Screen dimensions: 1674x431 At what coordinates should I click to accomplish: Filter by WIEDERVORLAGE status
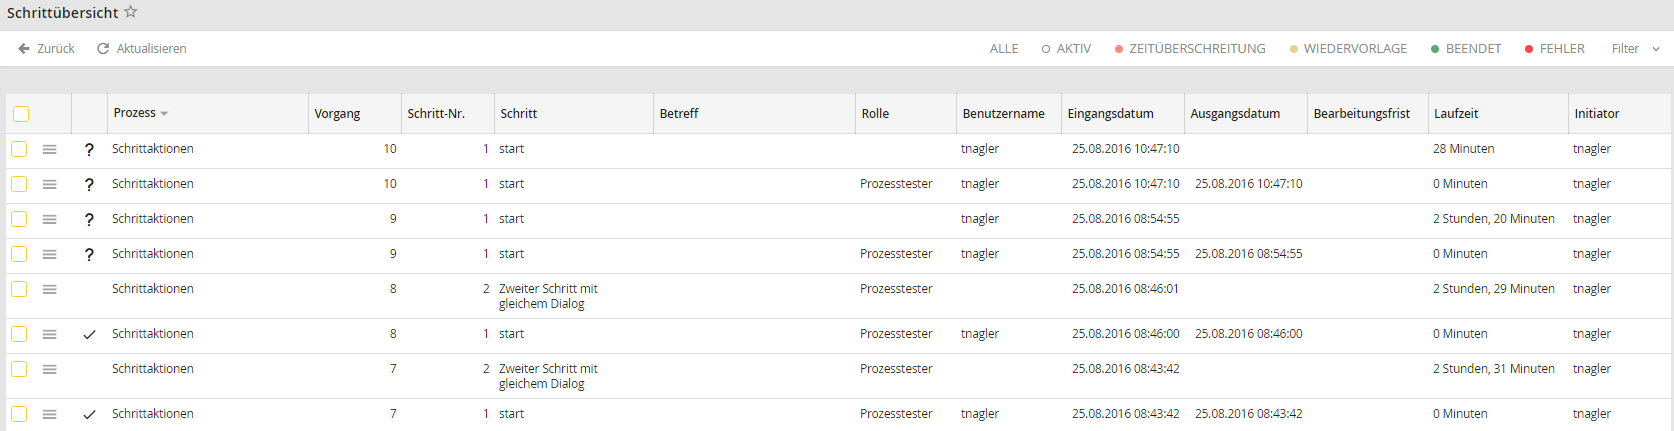1348,48
